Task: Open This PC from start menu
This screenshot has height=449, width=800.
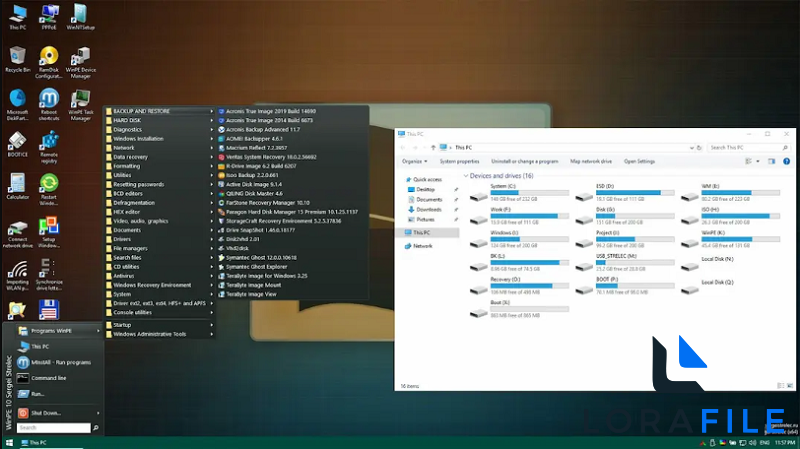Action: pyautogui.click(x=58, y=346)
